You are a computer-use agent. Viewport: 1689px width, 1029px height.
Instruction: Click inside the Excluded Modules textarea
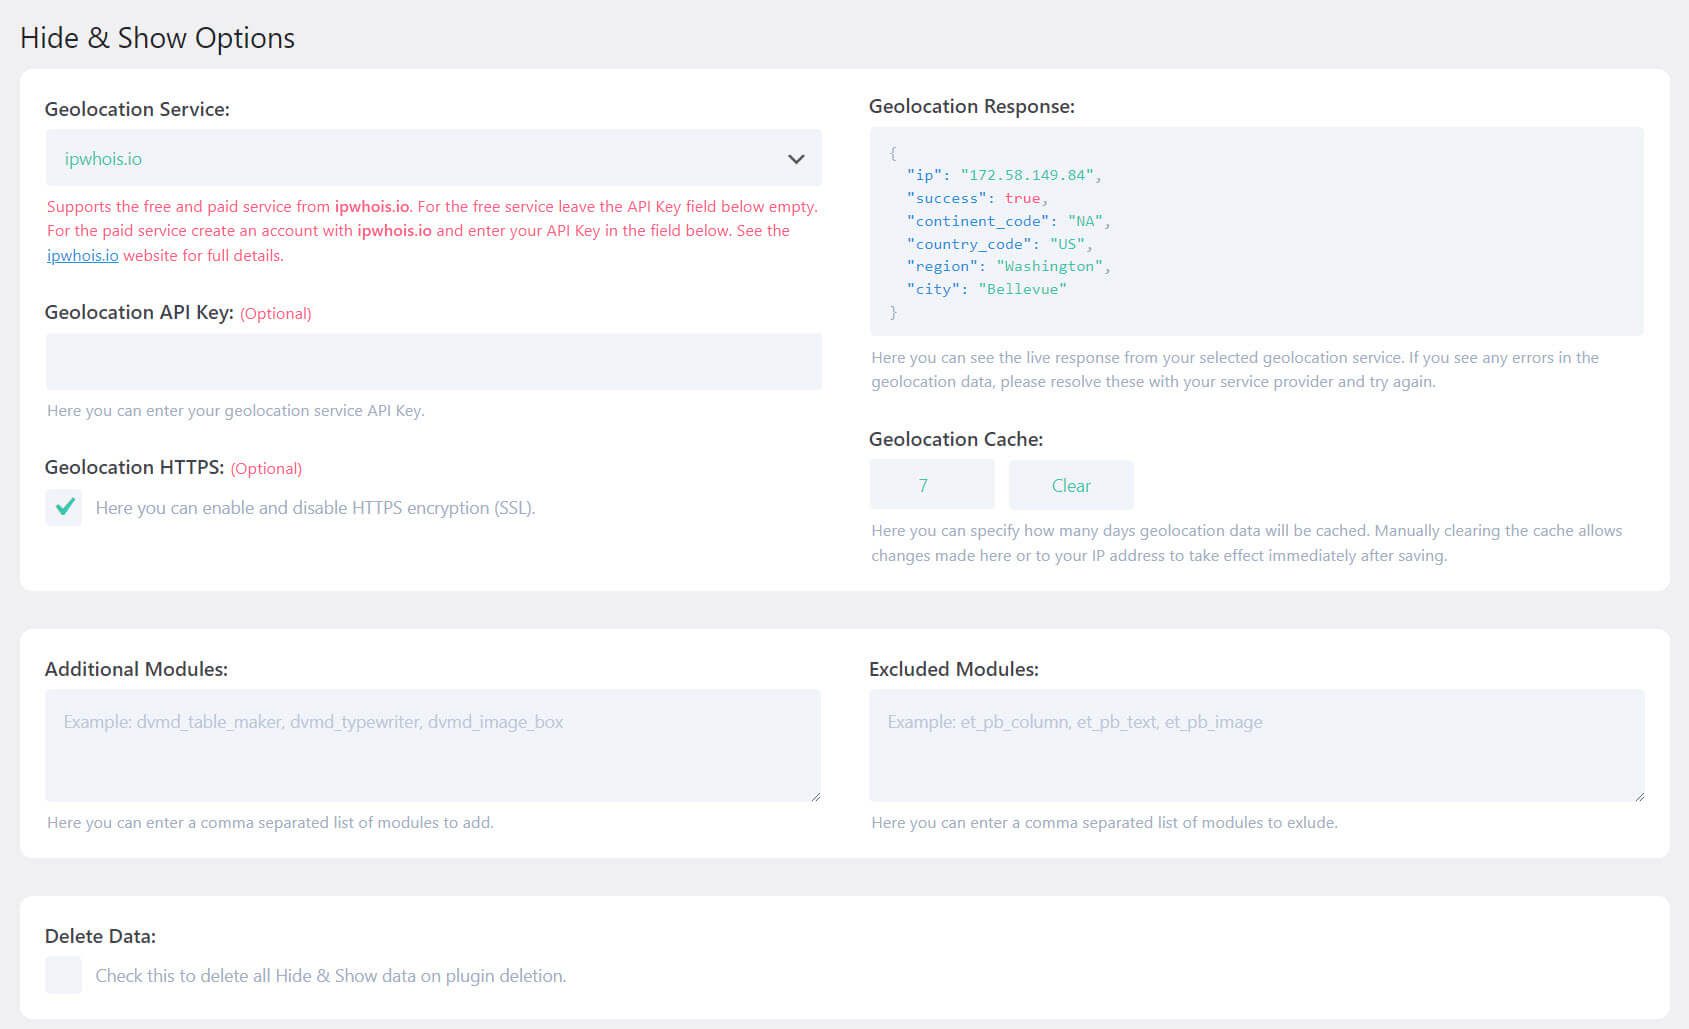(x=1257, y=744)
